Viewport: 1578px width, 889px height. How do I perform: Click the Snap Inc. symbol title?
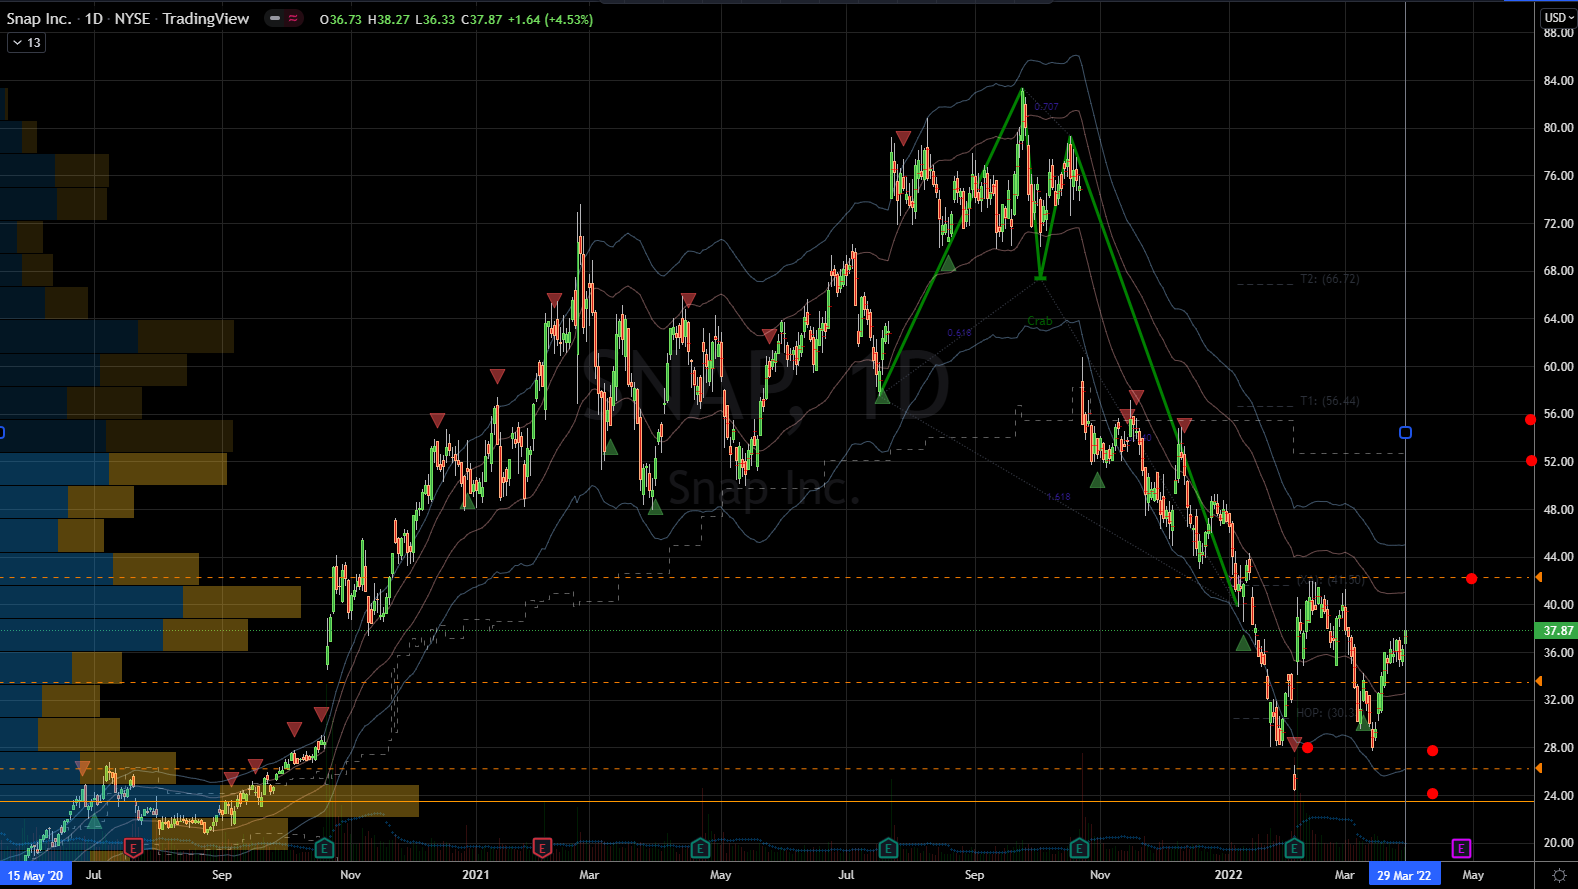tap(38, 19)
